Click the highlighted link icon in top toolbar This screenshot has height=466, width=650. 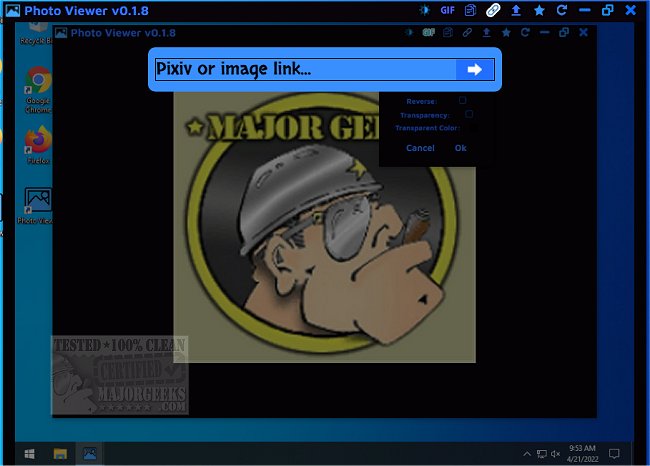pos(493,10)
